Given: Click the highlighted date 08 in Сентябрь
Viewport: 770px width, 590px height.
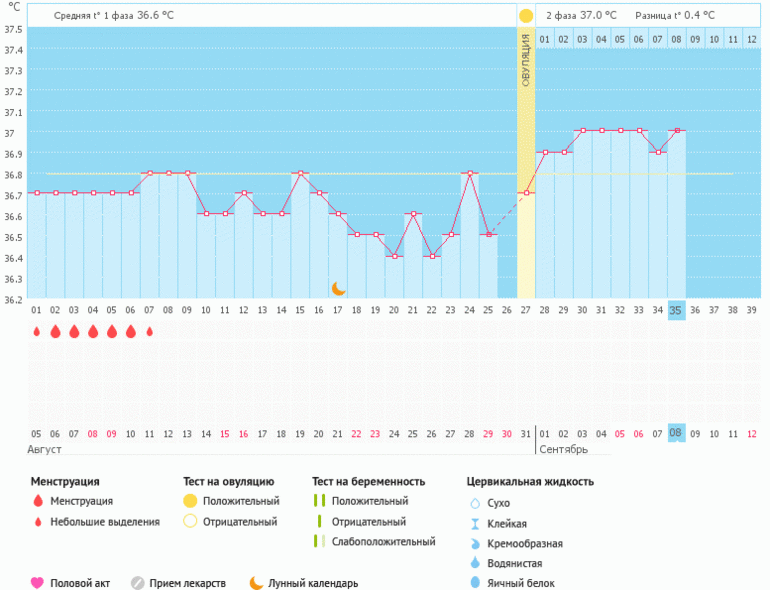Looking at the screenshot, I should pos(676,433).
